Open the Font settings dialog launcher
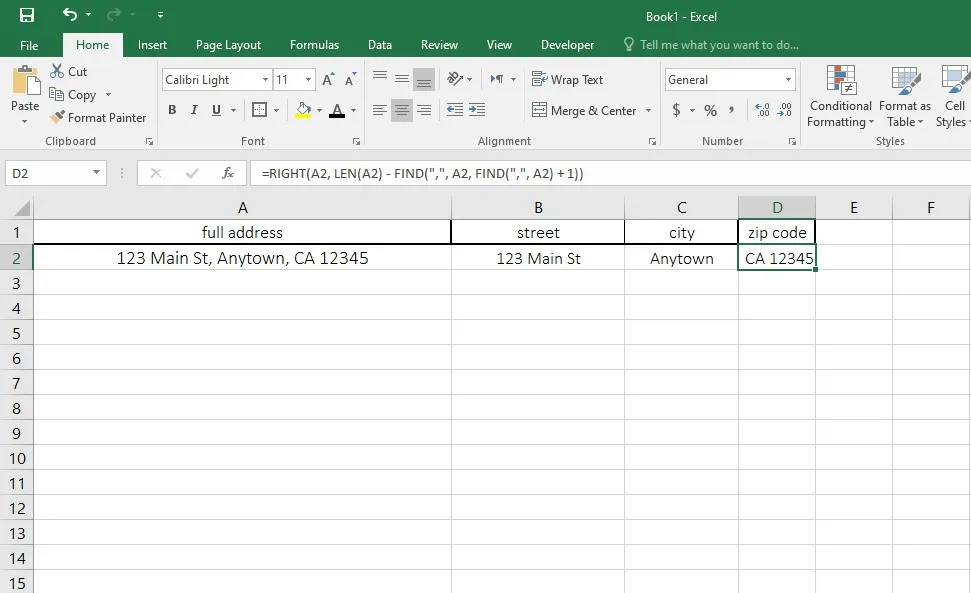Viewport: 971px width, 593px height. point(356,142)
